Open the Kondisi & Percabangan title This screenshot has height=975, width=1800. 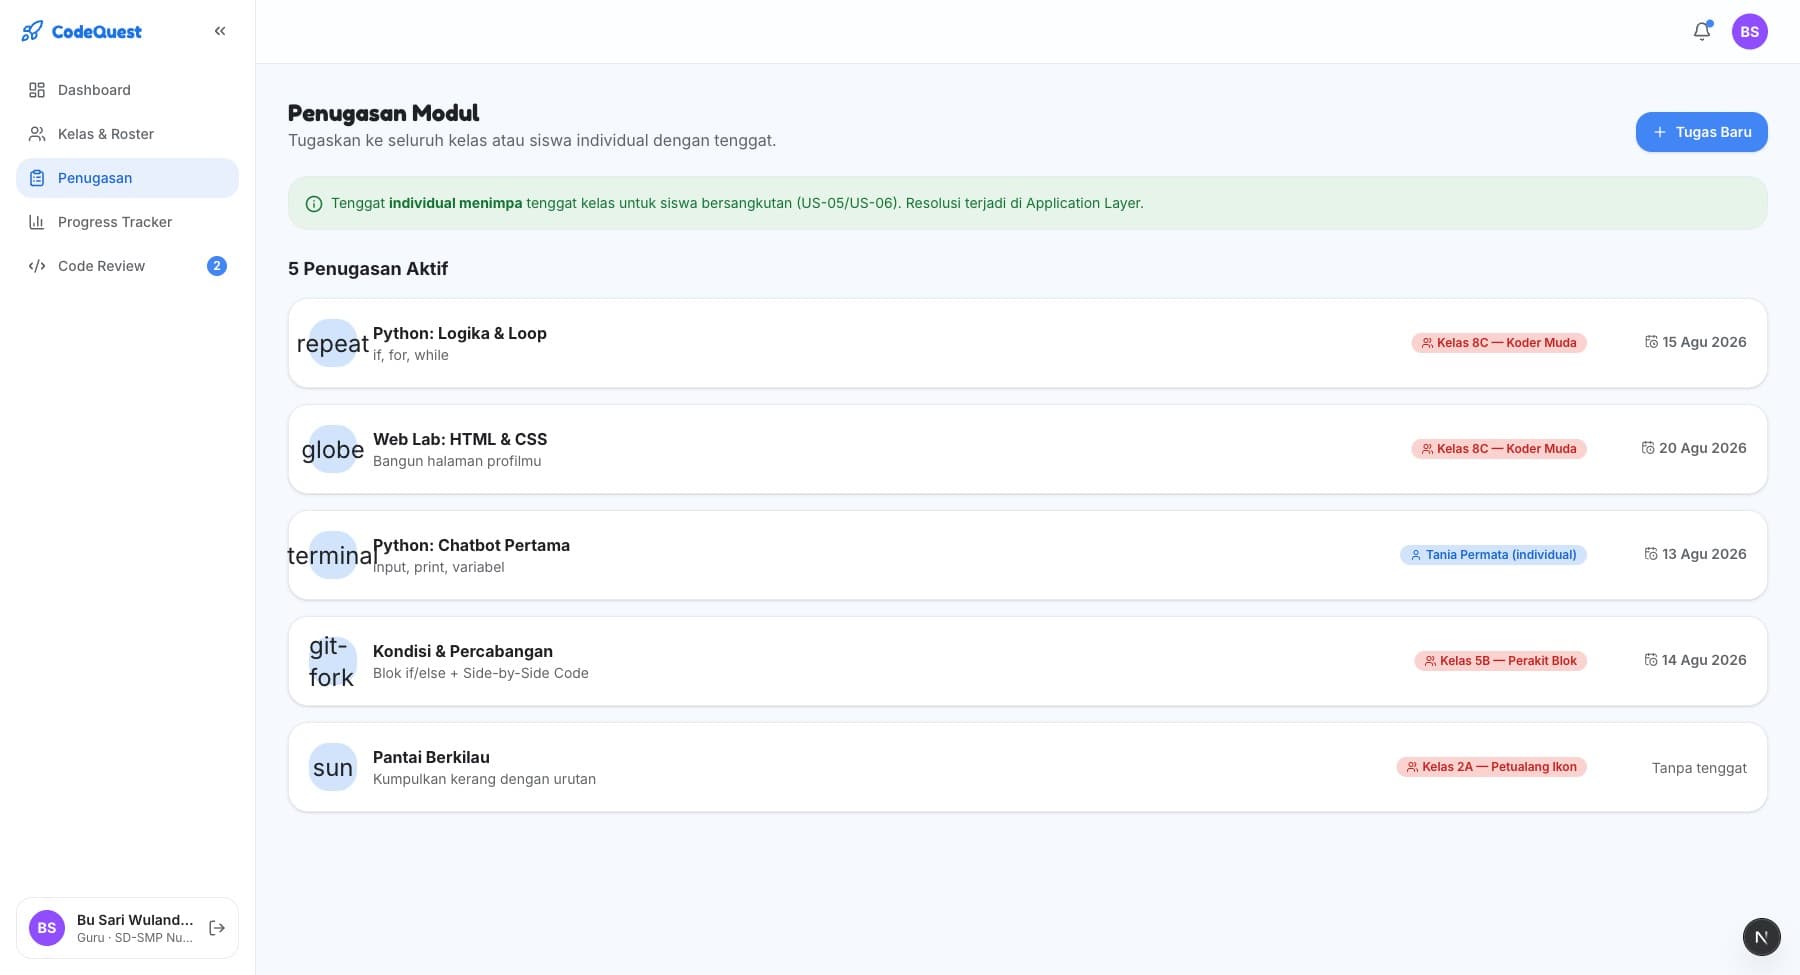tap(463, 651)
